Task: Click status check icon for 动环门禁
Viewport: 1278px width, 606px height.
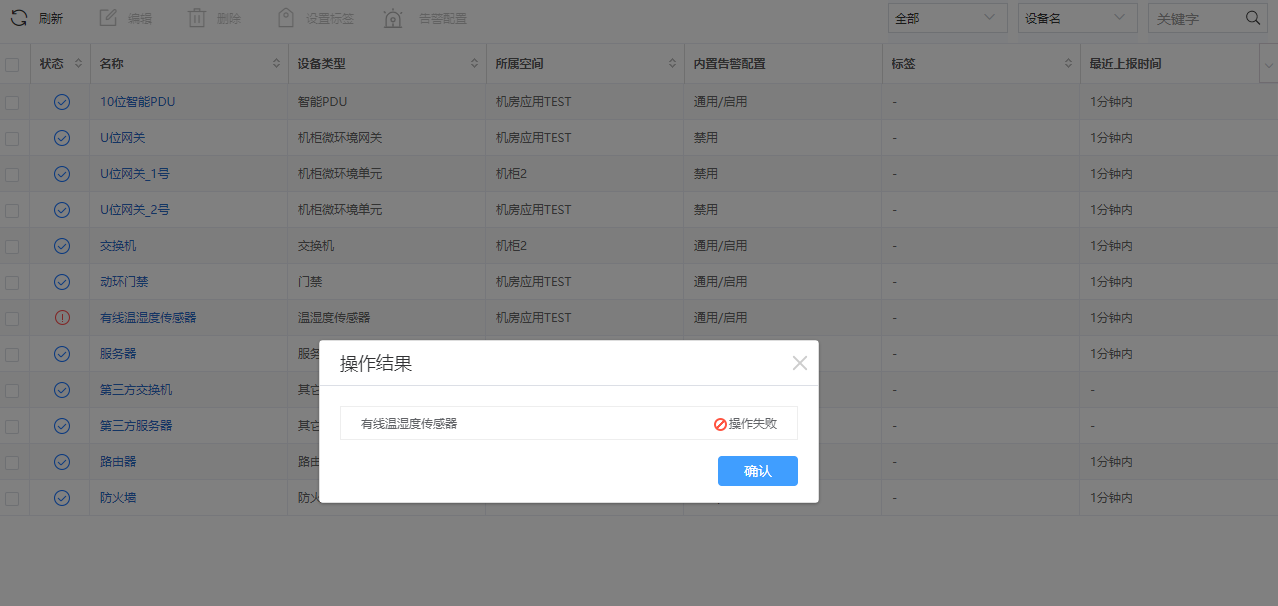Action: point(62,282)
